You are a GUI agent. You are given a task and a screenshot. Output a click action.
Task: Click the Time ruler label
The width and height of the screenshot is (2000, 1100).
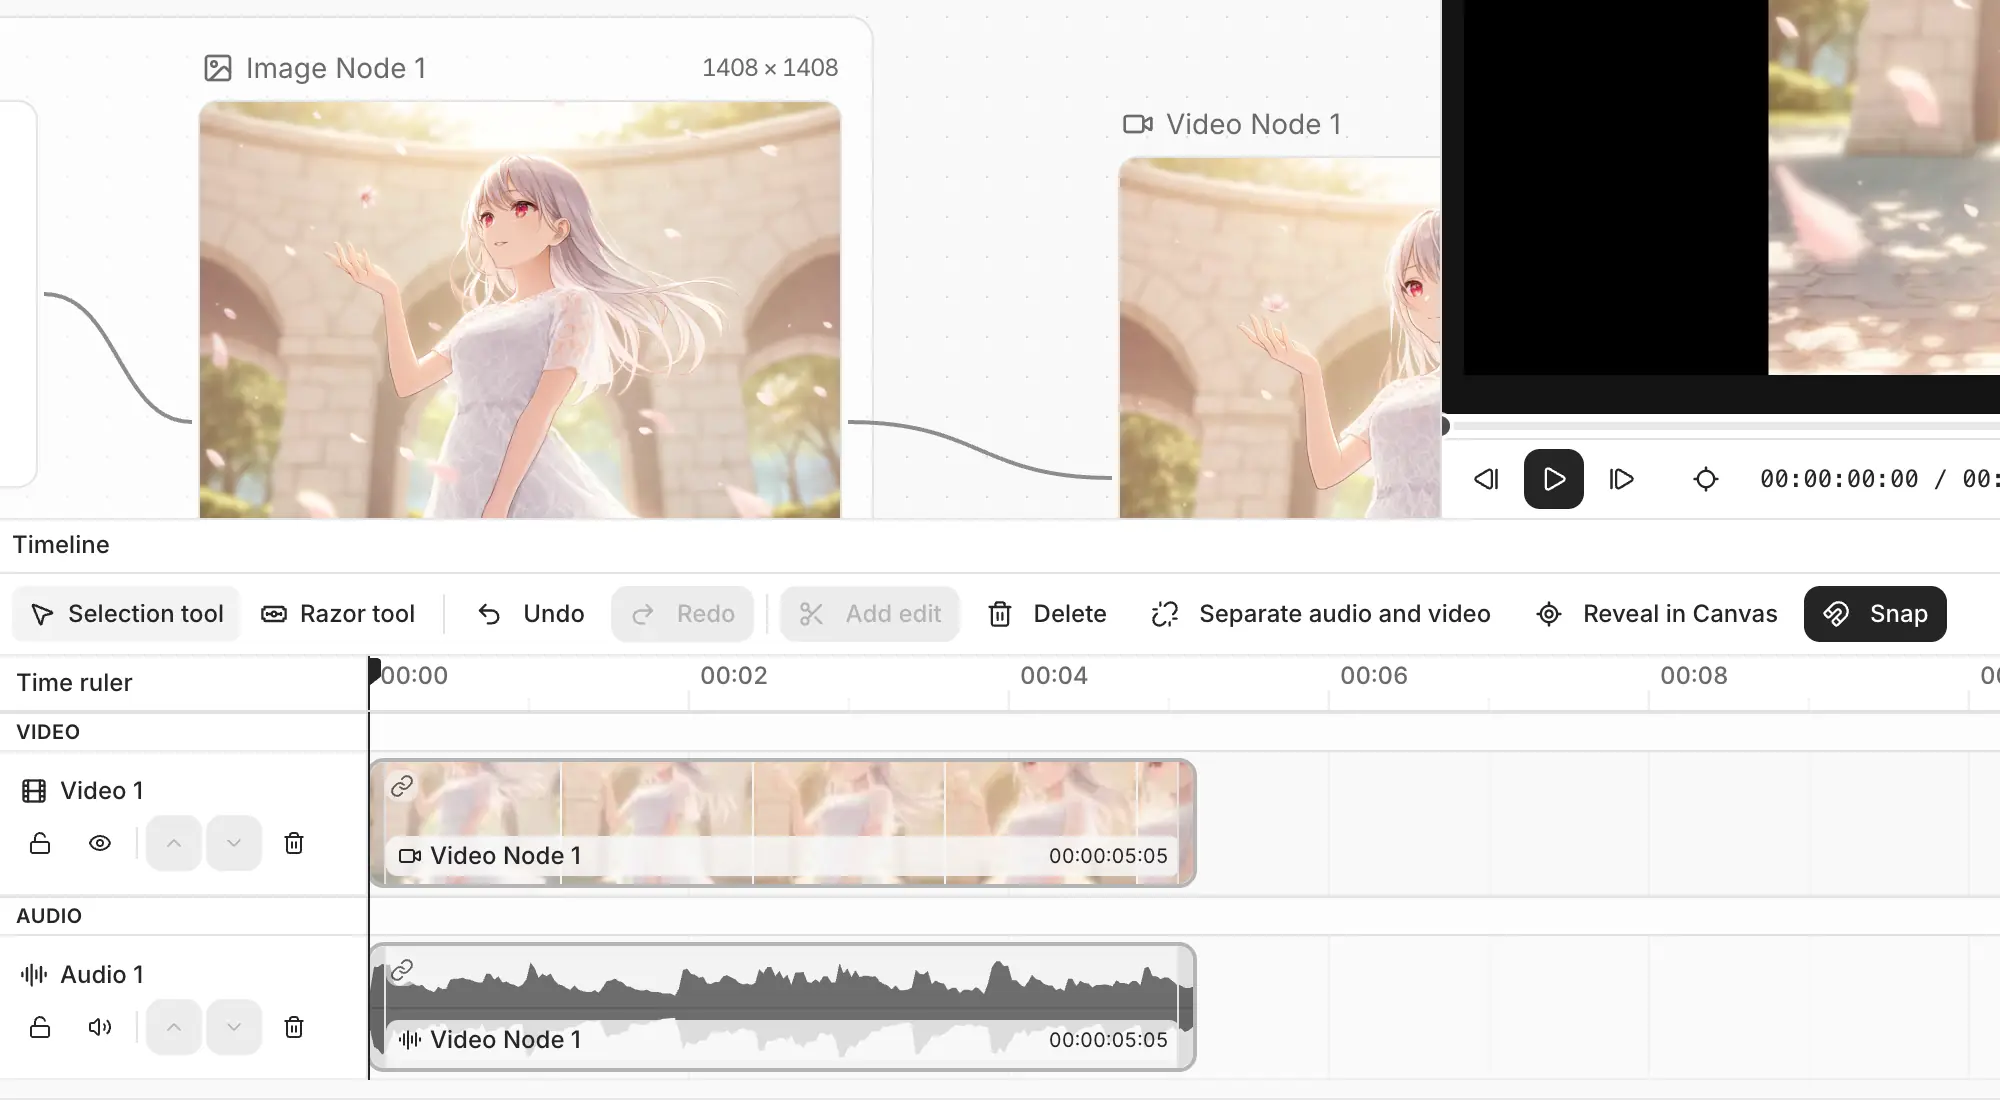pyautogui.click(x=75, y=683)
